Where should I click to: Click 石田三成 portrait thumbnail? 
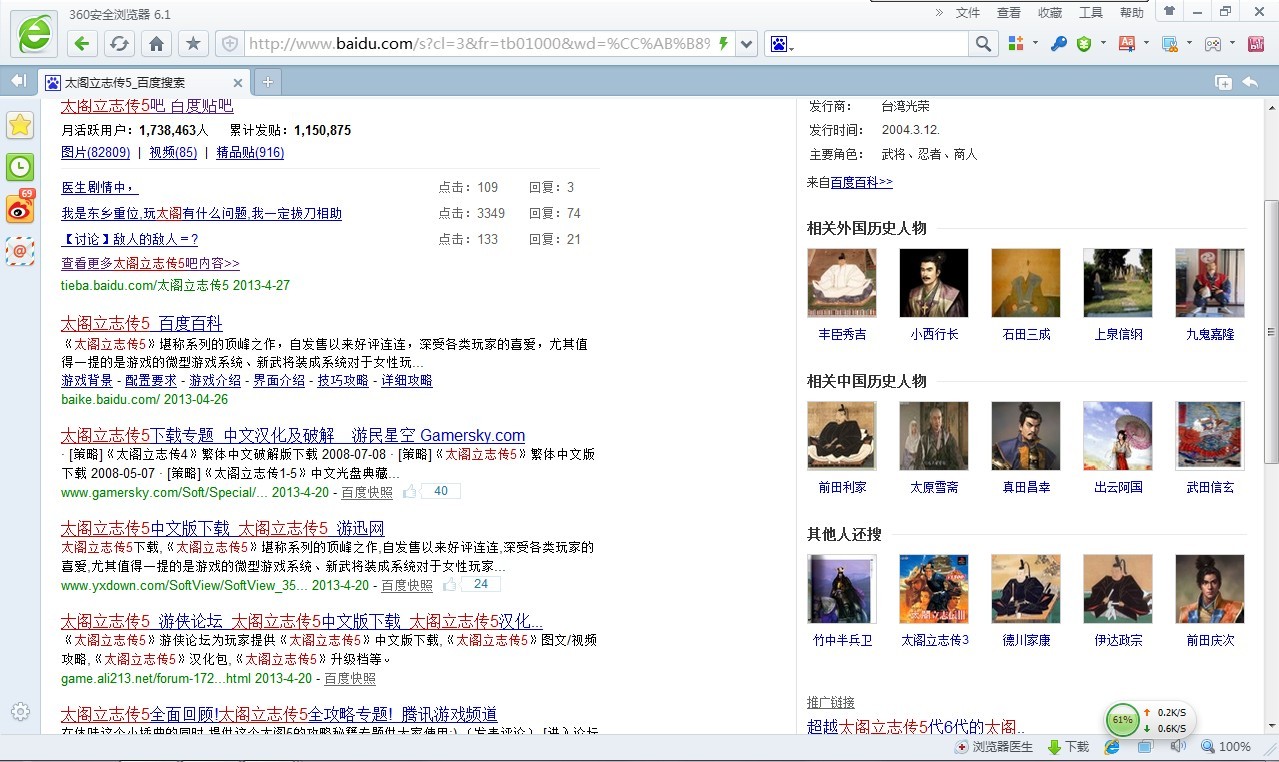pos(1026,283)
